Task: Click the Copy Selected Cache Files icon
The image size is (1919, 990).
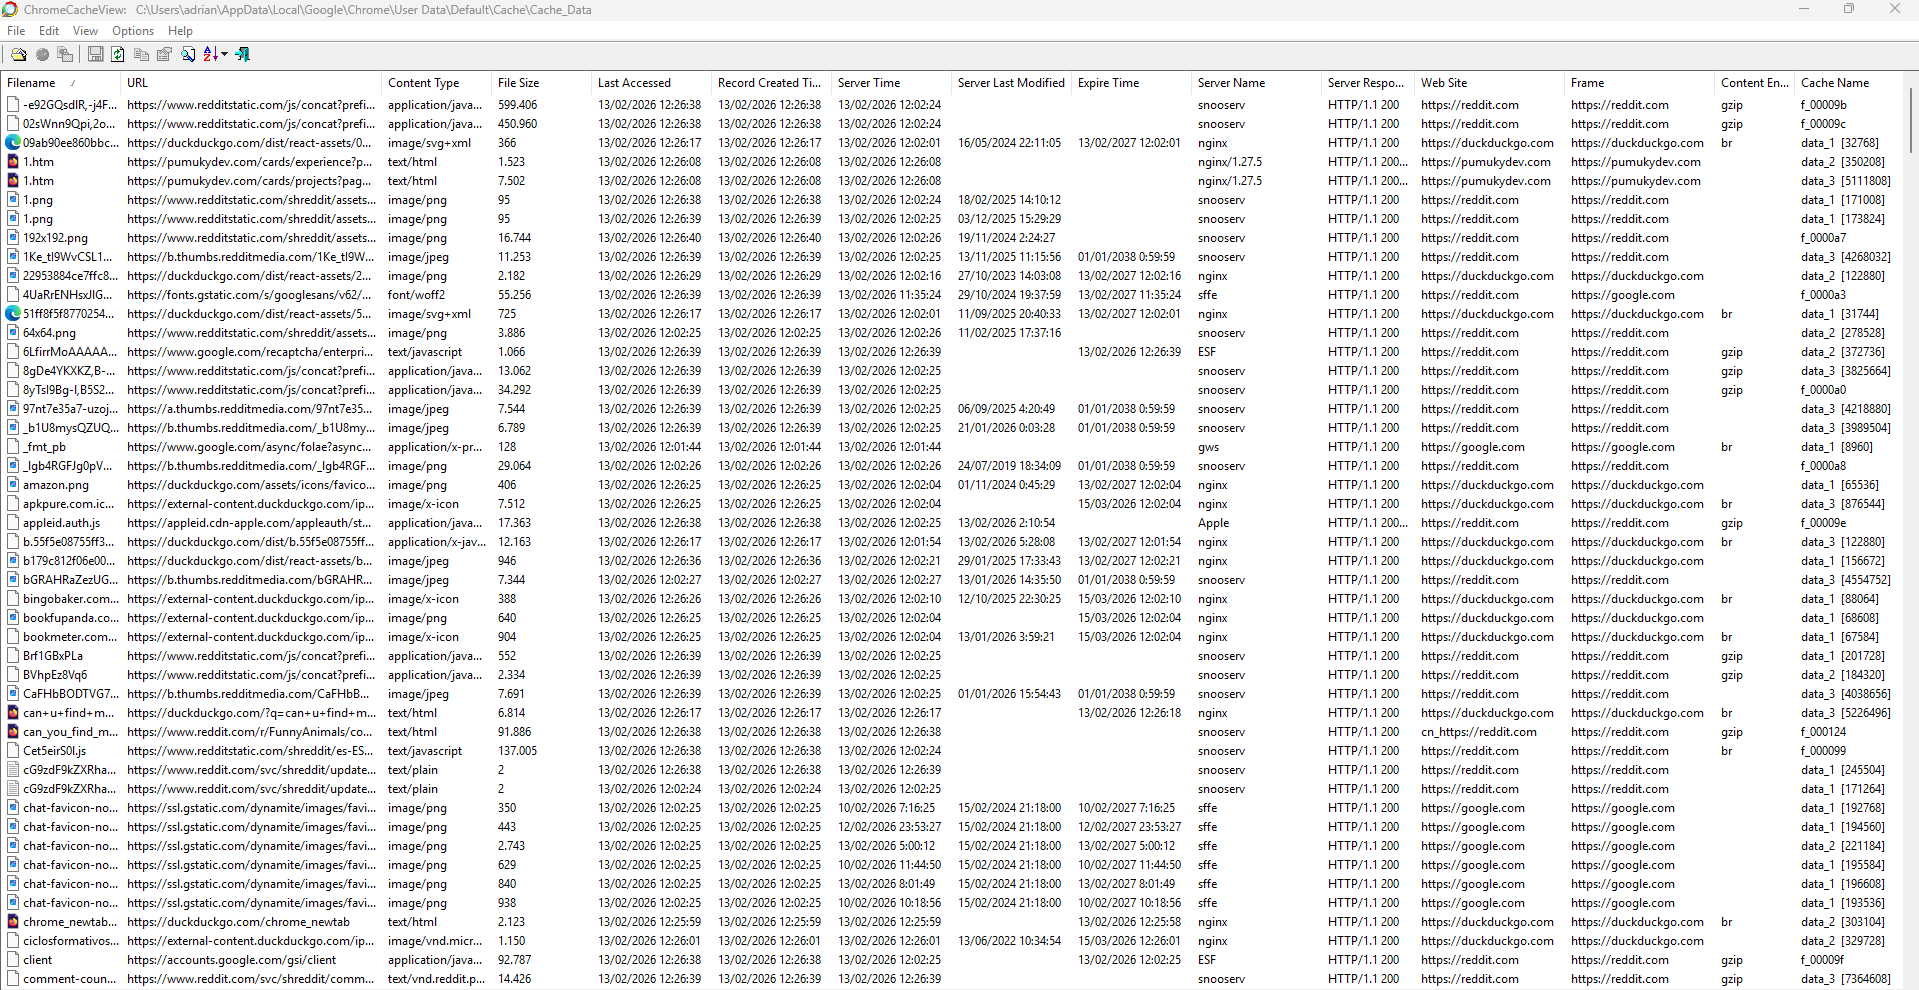Action: tap(65, 54)
